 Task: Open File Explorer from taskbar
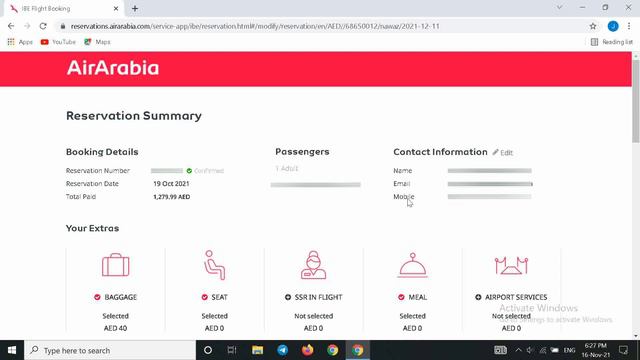tap(257, 350)
